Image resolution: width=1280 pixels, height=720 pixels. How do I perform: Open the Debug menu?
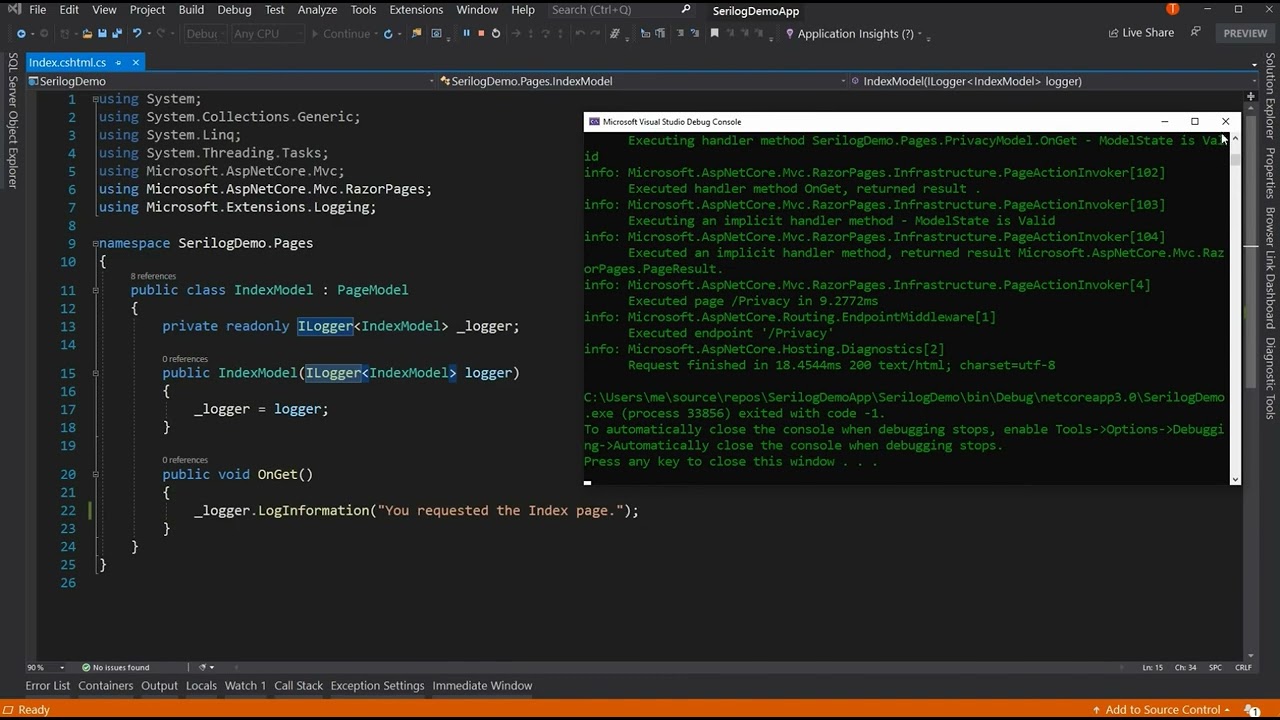tap(234, 10)
